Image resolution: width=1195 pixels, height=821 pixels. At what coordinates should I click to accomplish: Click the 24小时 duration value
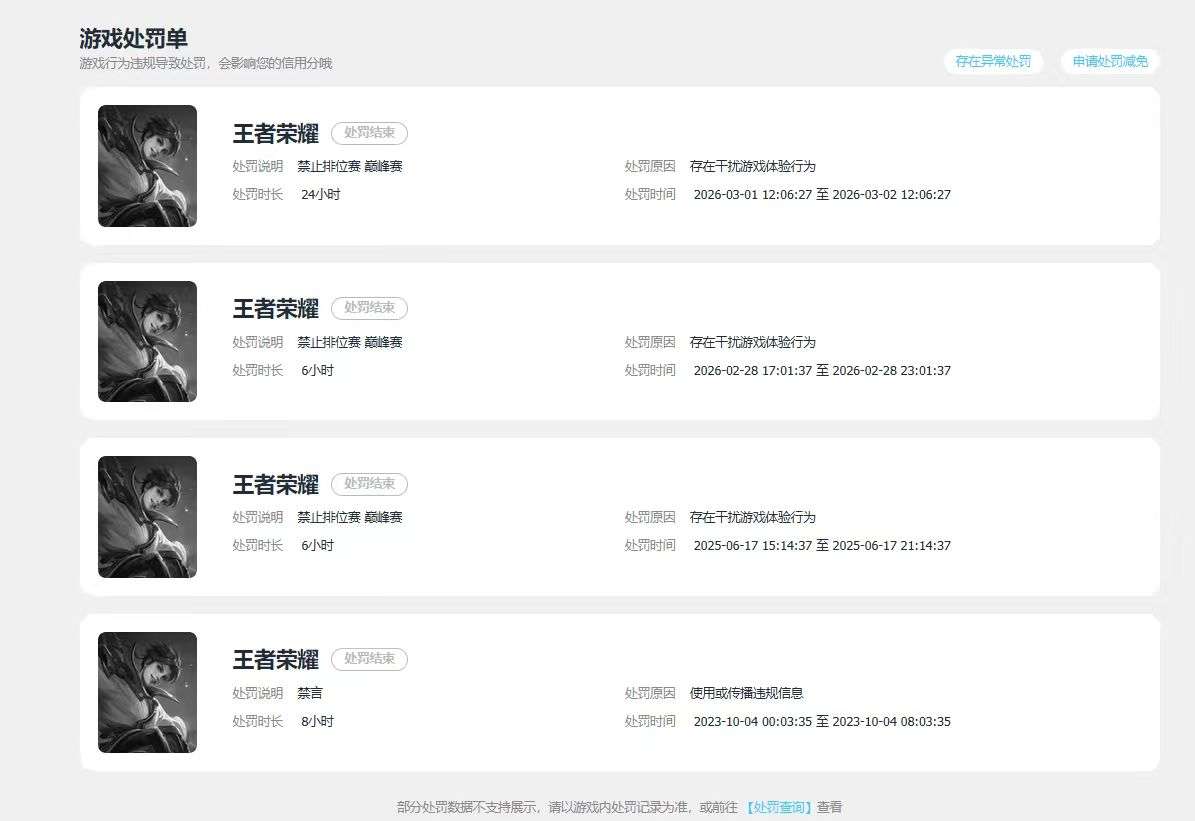pyautogui.click(x=321, y=194)
